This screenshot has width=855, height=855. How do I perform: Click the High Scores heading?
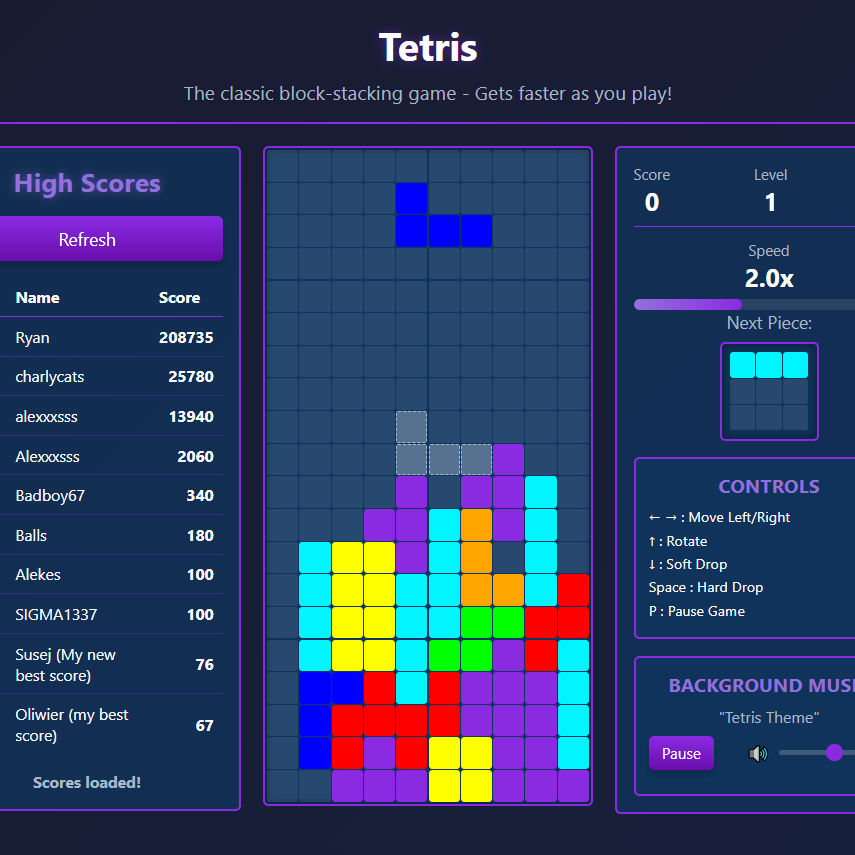(x=87, y=183)
